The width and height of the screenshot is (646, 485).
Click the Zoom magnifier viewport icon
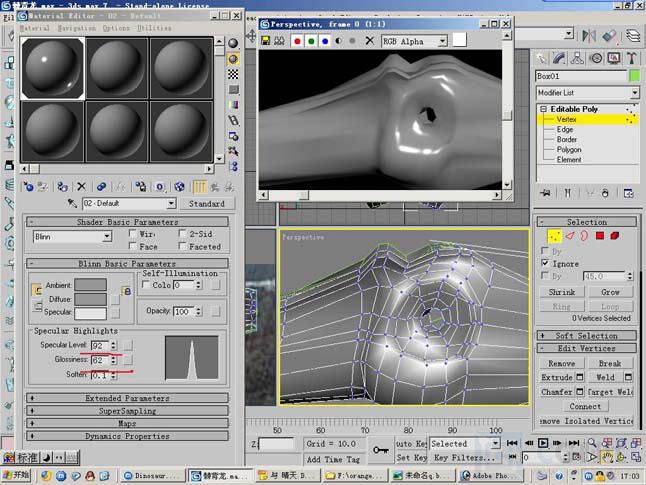pos(592,443)
